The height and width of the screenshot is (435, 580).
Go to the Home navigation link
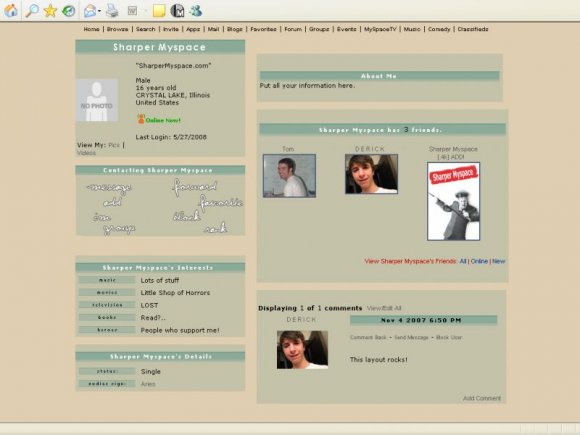pos(91,29)
